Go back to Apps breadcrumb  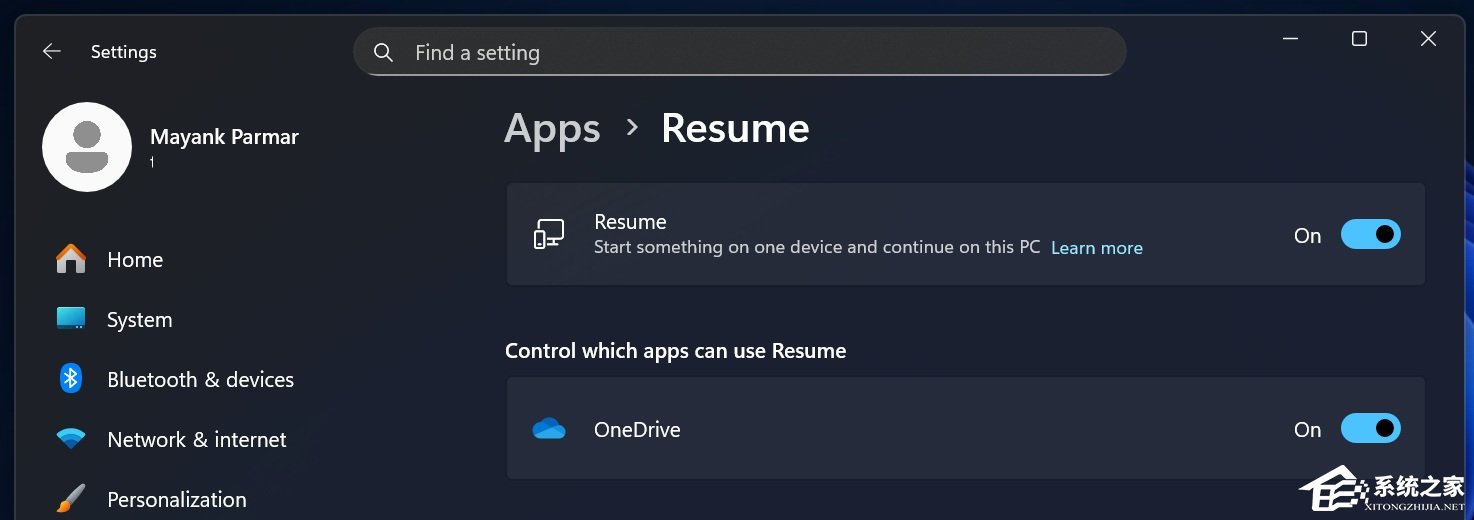(x=552, y=129)
